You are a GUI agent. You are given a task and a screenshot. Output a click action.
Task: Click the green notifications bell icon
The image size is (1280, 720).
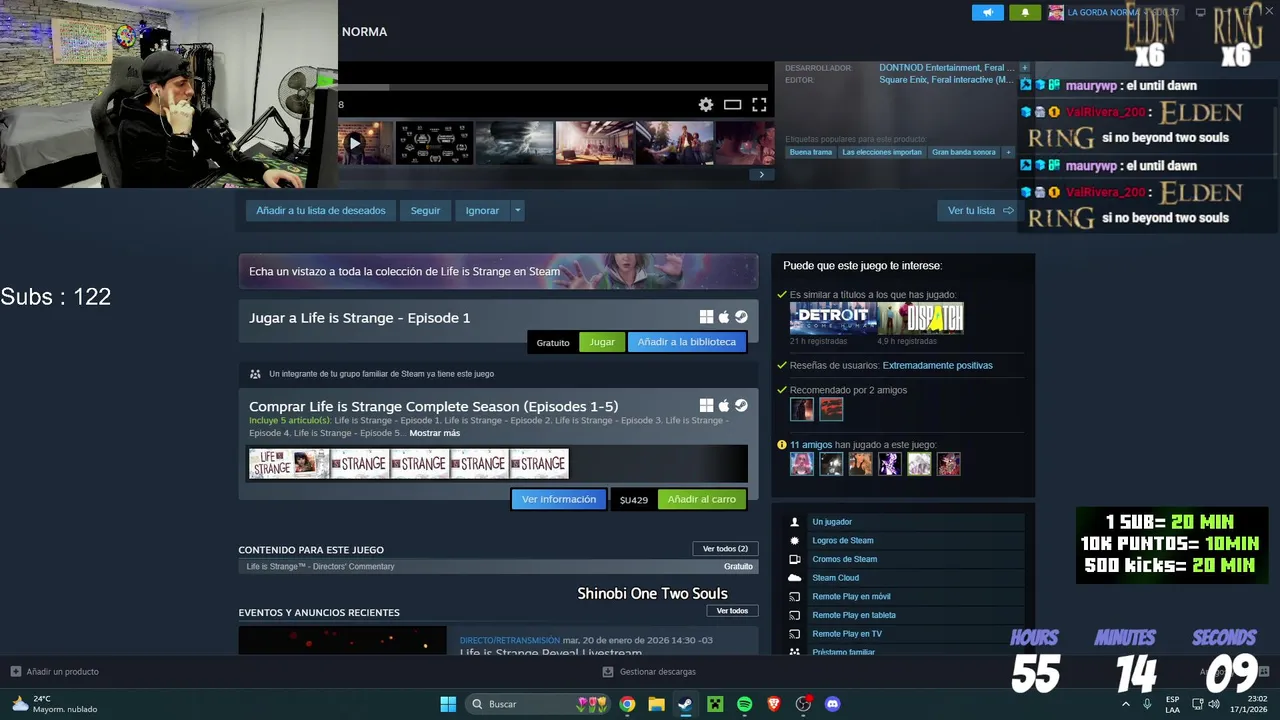click(1025, 12)
